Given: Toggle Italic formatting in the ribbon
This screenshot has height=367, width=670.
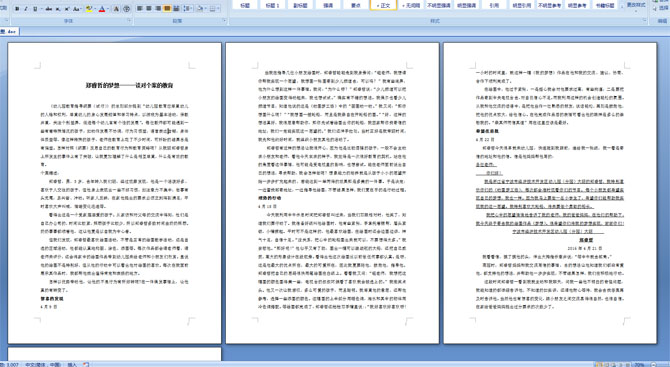Looking at the screenshot, I should [x=26, y=9].
